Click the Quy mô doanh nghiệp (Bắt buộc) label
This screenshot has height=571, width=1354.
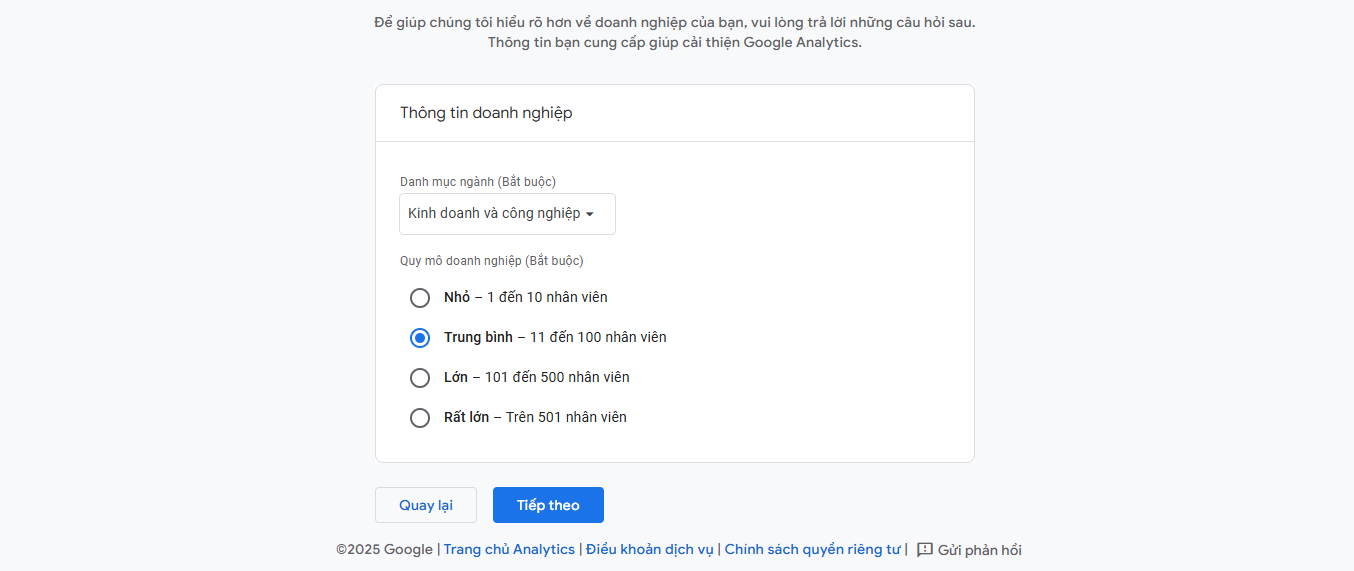point(492,261)
